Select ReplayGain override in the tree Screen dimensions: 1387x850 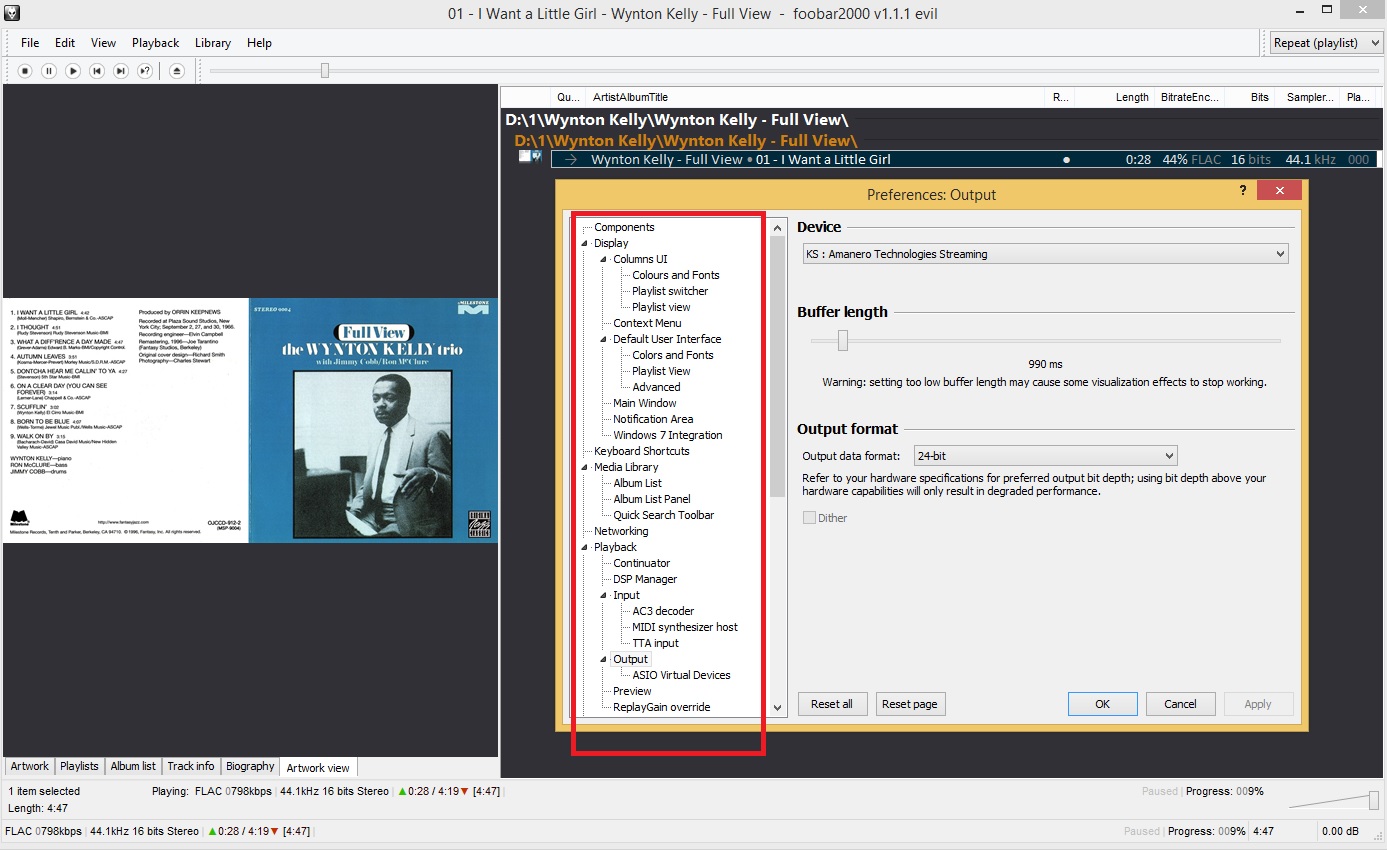point(662,708)
